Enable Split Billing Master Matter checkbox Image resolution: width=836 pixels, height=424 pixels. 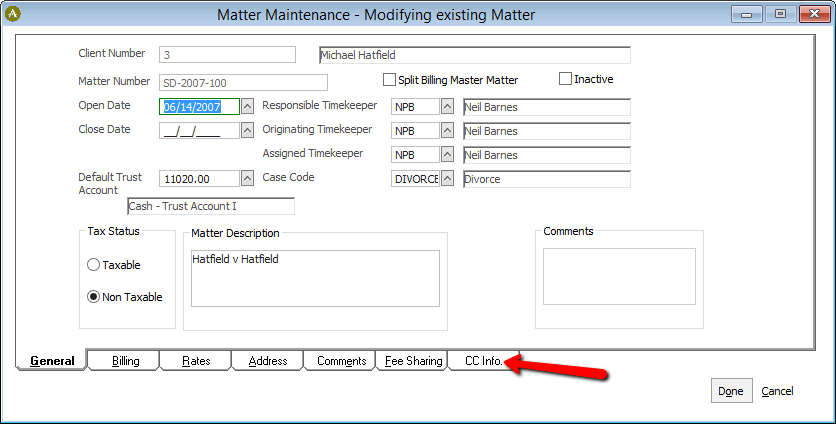[389, 79]
